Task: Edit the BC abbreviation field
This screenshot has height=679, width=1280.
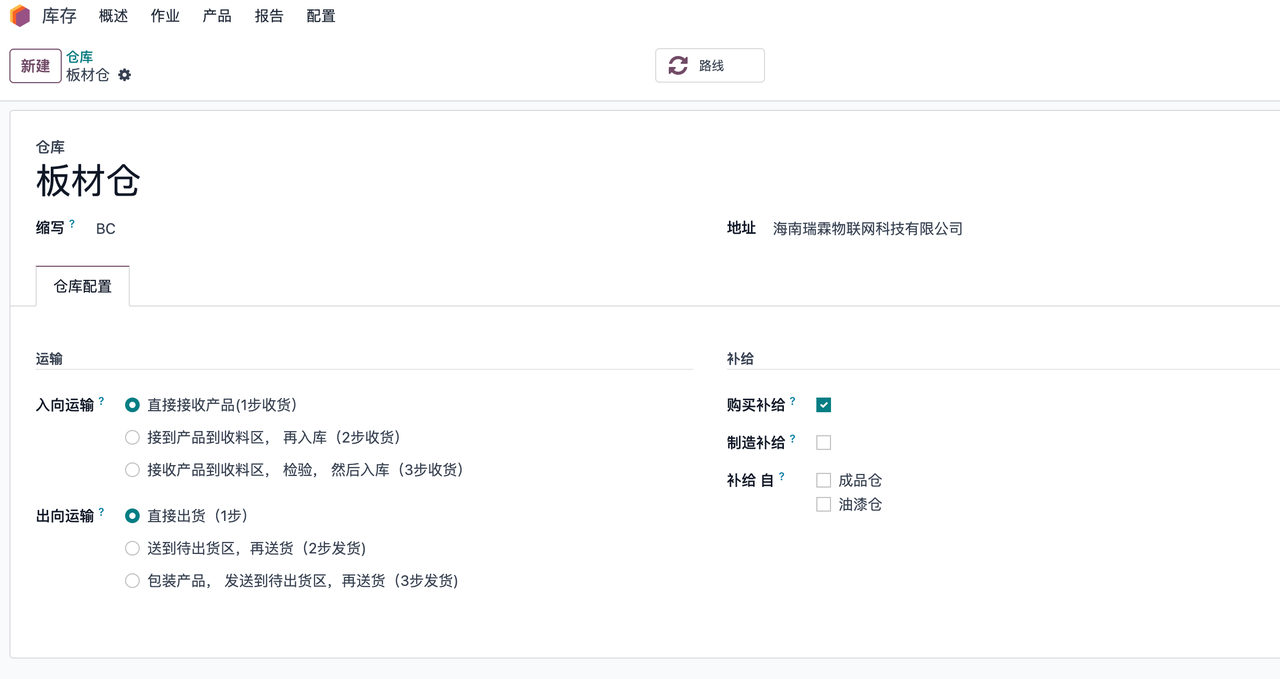Action: [x=106, y=229]
